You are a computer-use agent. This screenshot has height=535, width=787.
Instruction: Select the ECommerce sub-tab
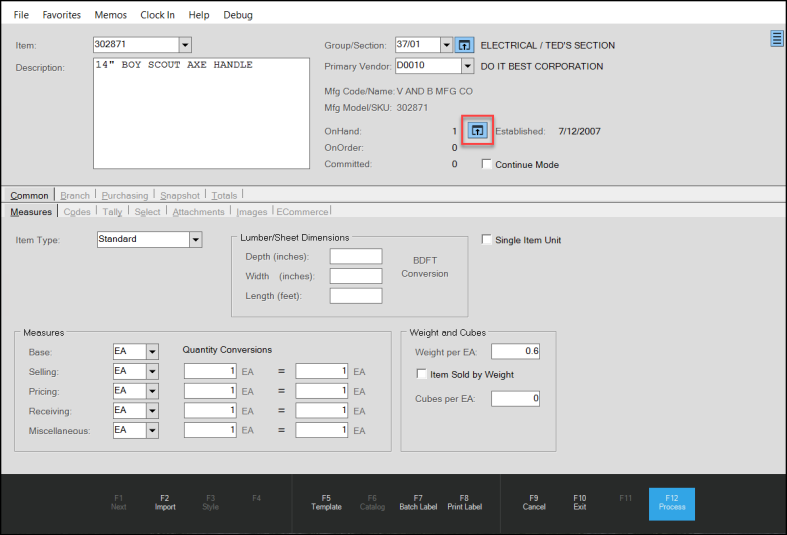302,212
